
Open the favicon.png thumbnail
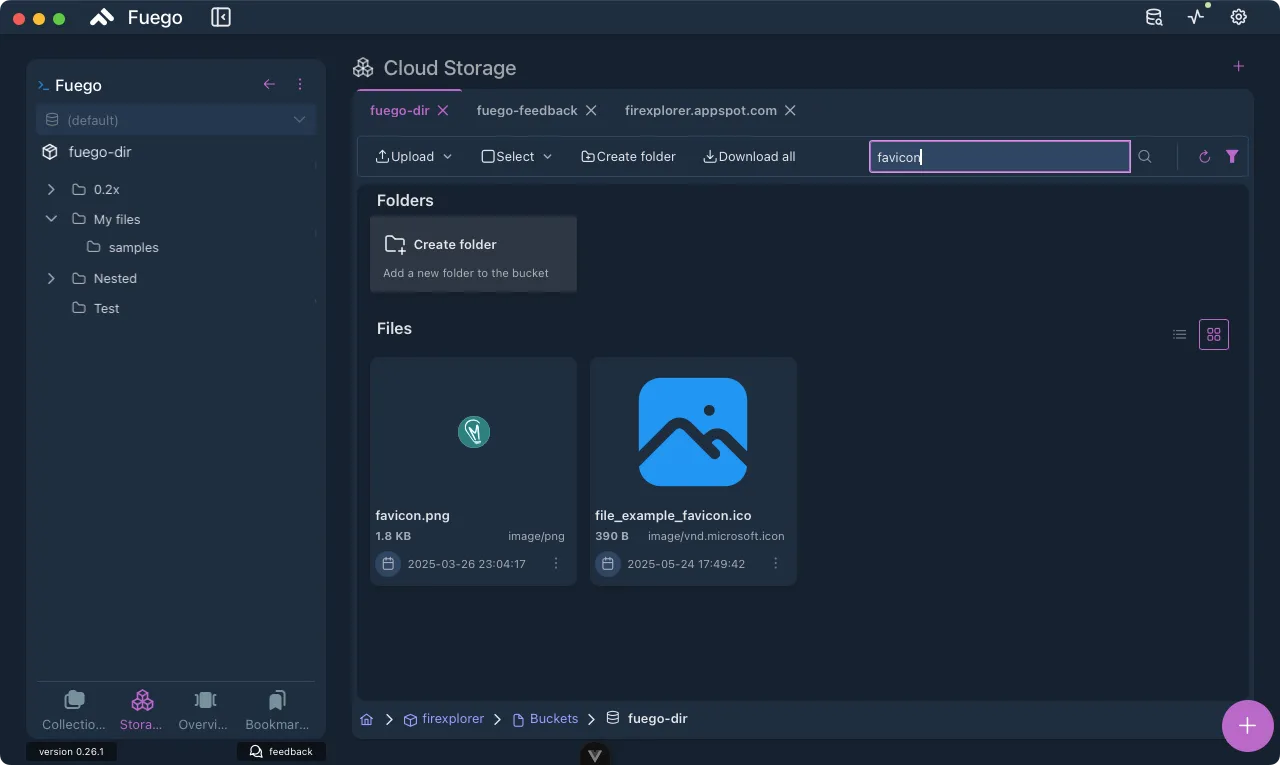tap(473, 432)
